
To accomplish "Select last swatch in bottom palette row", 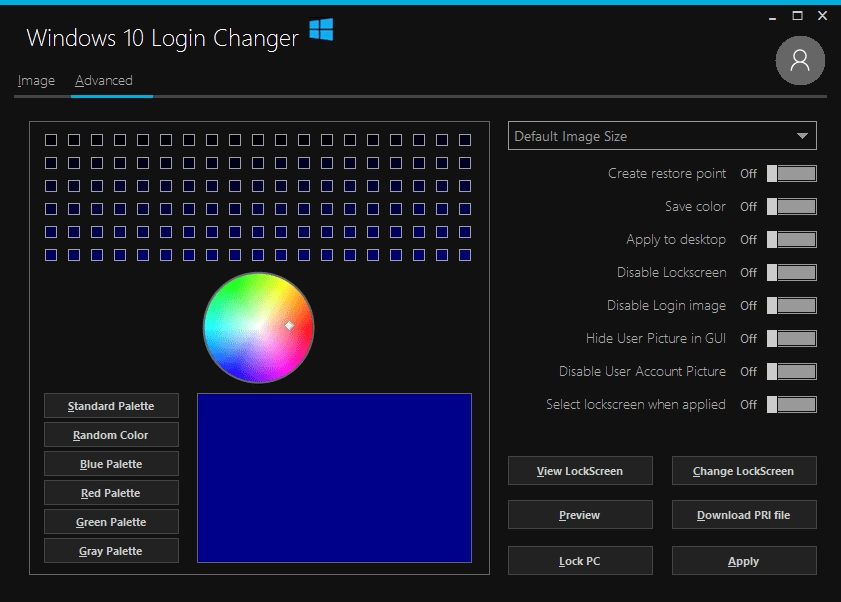I will click(x=465, y=255).
